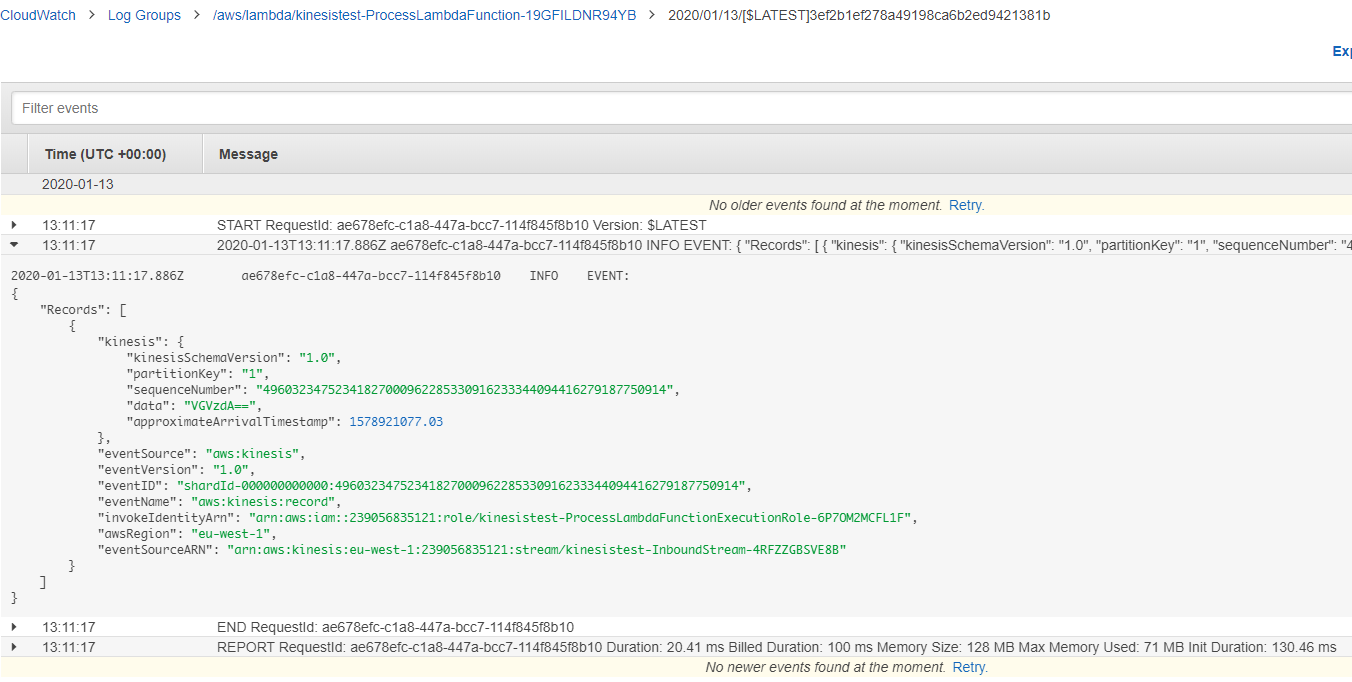The height and width of the screenshot is (682, 1352).
Task: Expand the END RequestId log row
Action: 14,627
